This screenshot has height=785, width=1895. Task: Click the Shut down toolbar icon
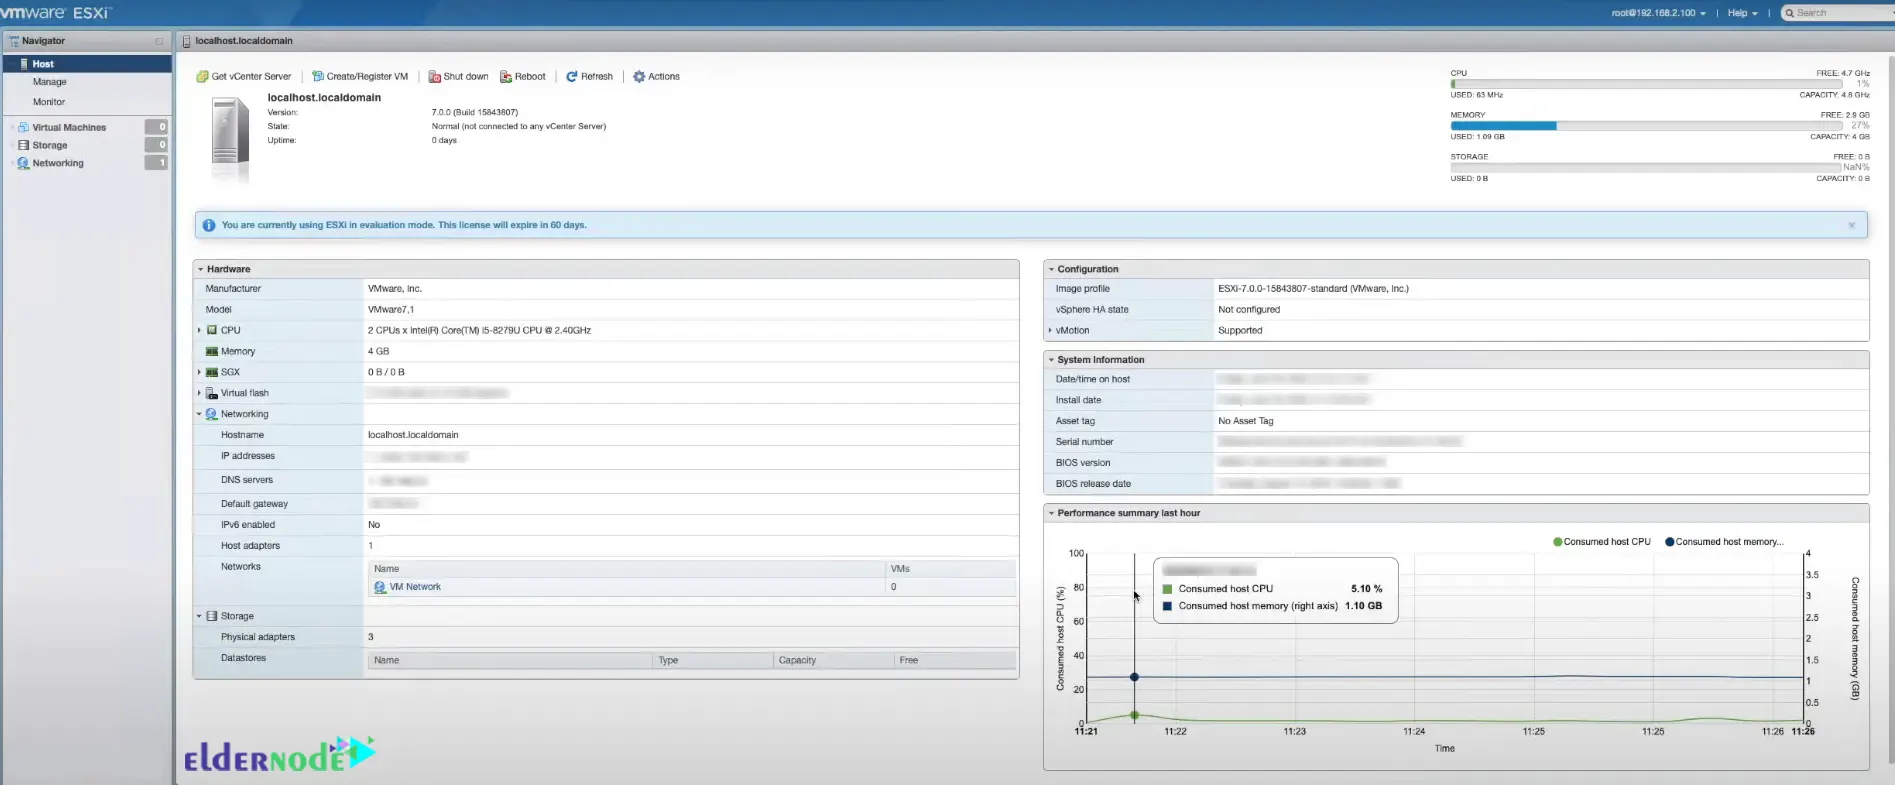435,76
